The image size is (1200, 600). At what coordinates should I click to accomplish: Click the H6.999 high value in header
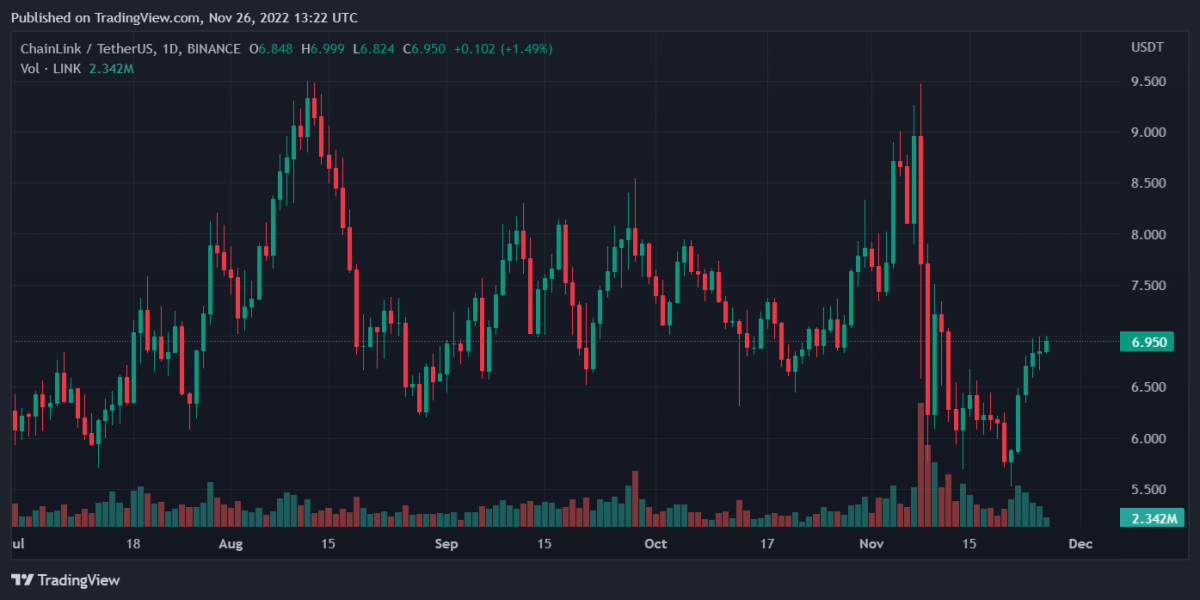click(x=325, y=48)
